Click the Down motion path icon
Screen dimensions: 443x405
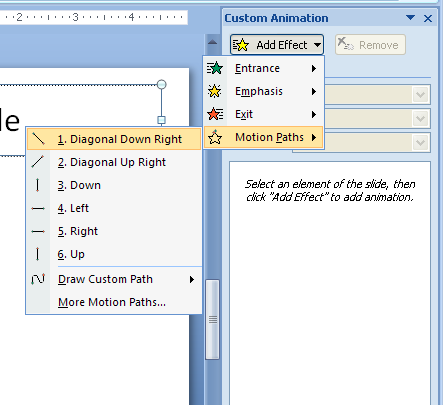click(38, 185)
